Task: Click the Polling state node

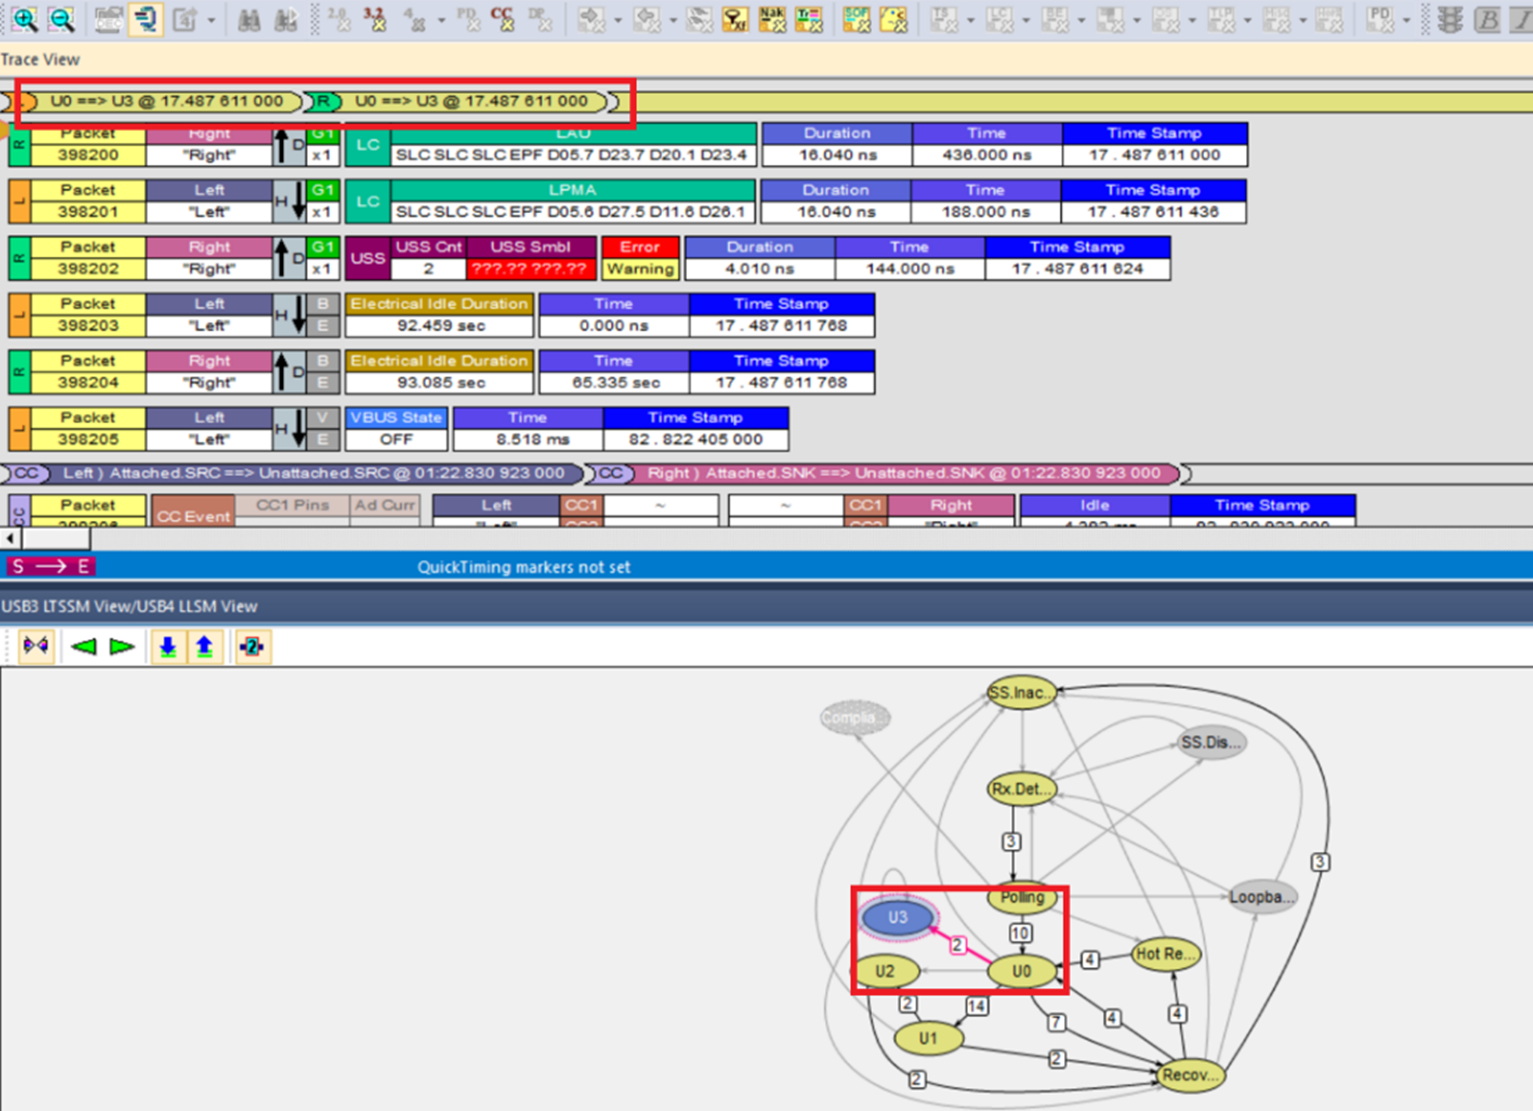Action: 1022,897
